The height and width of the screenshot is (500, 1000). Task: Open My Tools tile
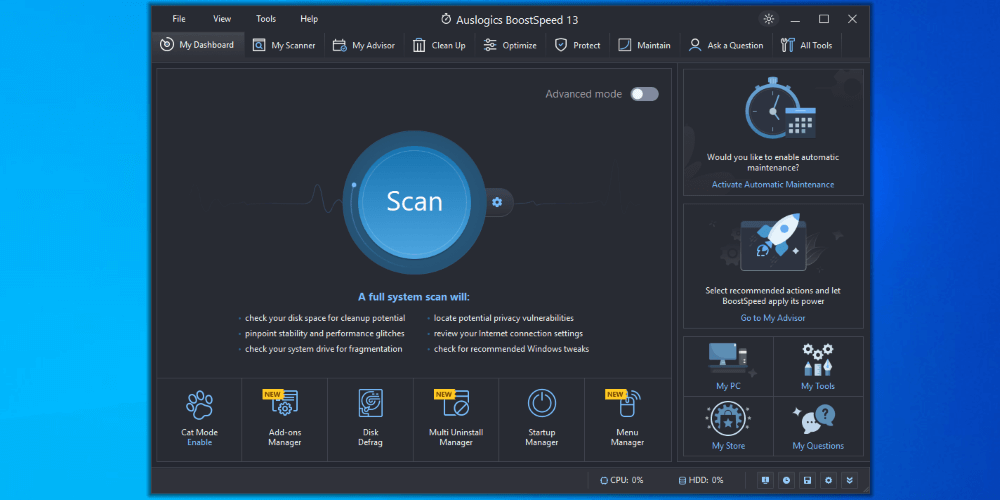(x=818, y=366)
